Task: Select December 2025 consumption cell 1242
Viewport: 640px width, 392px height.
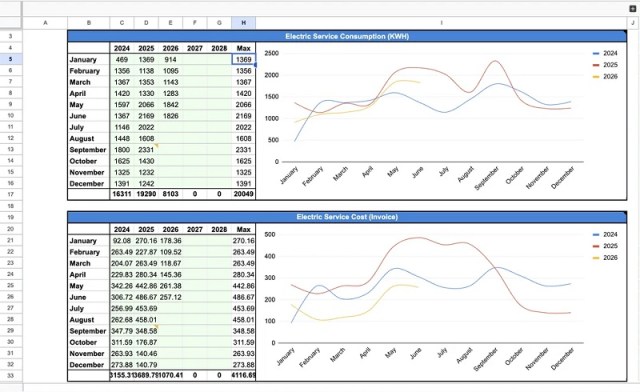Action: (x=146, y=184)
